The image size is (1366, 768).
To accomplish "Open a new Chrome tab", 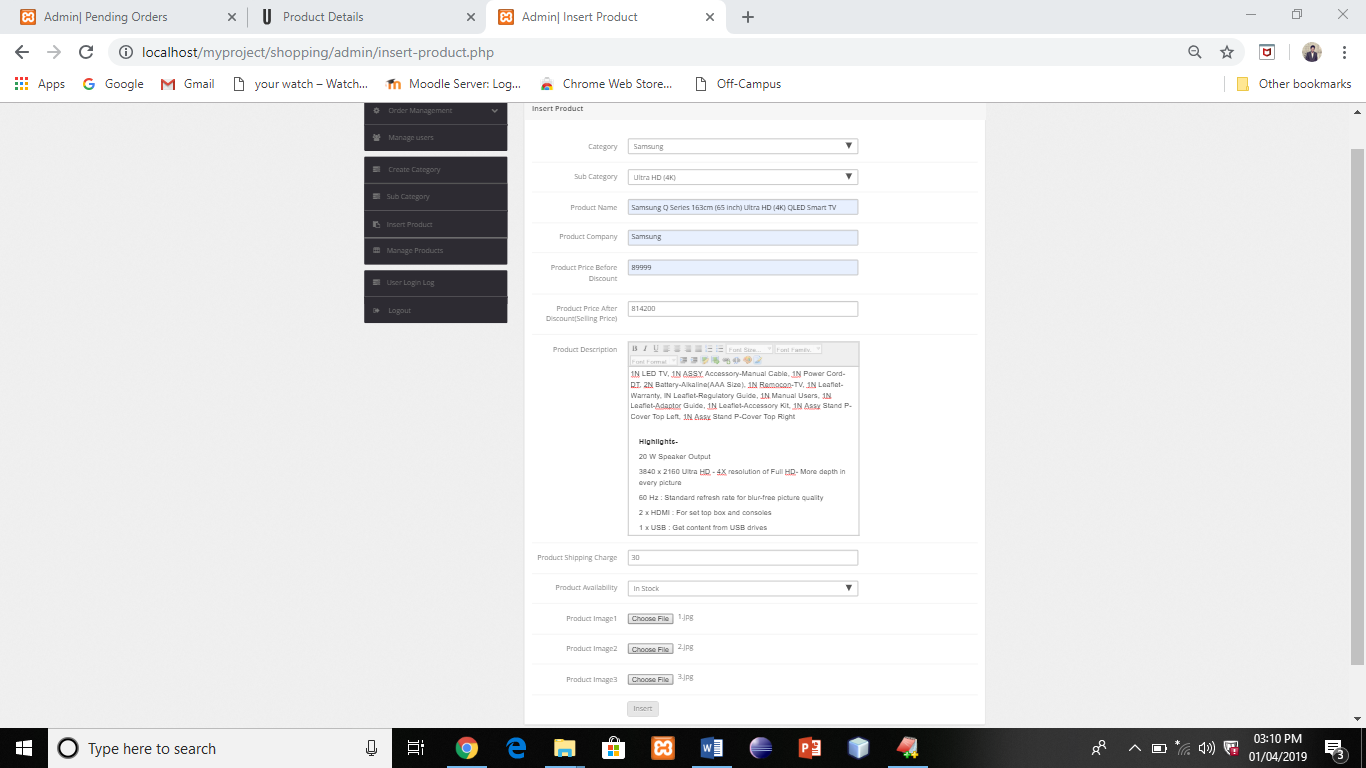I will tap(748, 17).
